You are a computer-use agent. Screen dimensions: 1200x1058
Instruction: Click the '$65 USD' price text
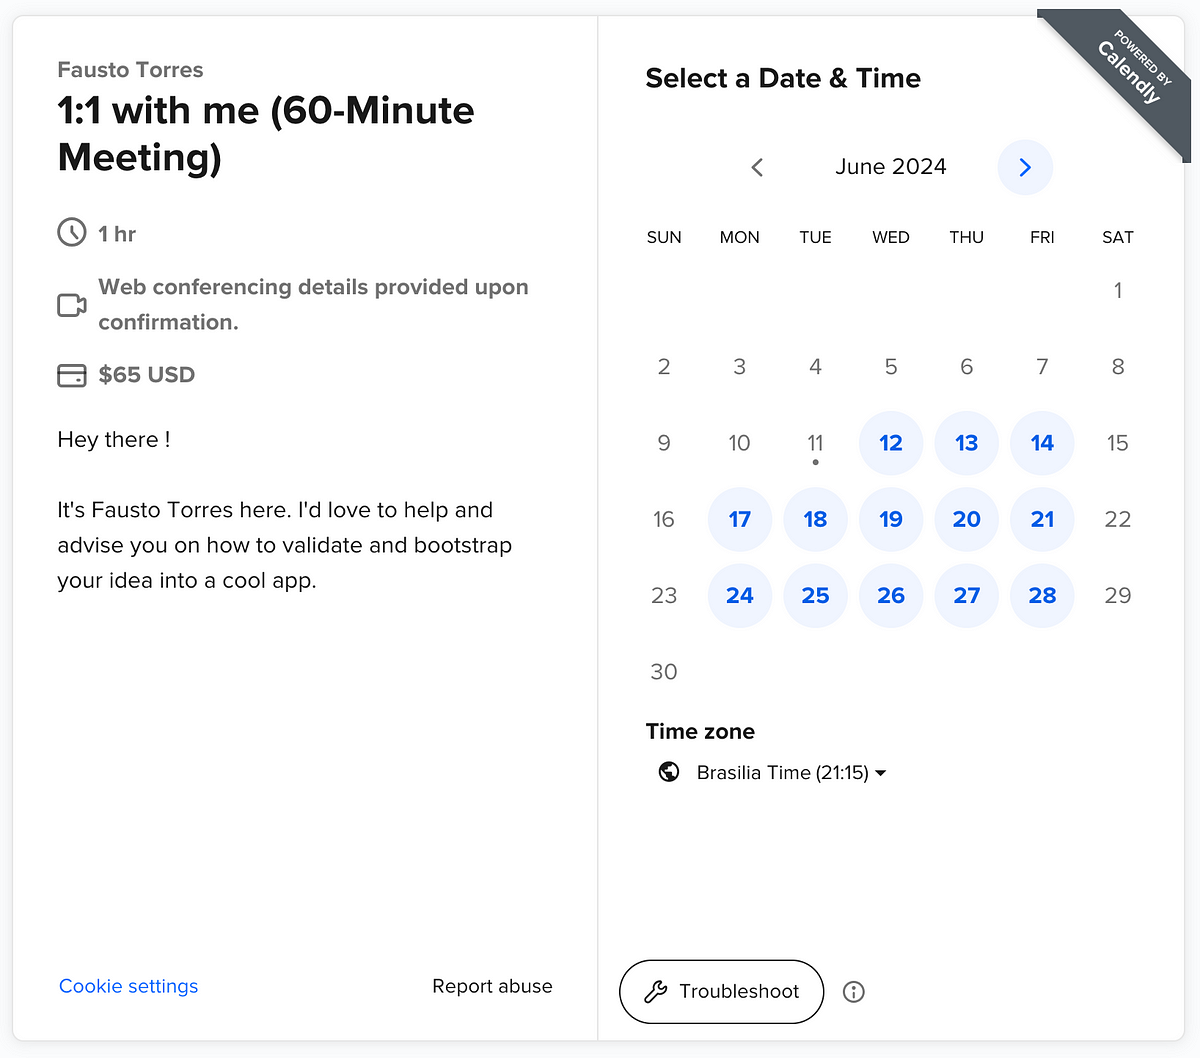(147, 375)
